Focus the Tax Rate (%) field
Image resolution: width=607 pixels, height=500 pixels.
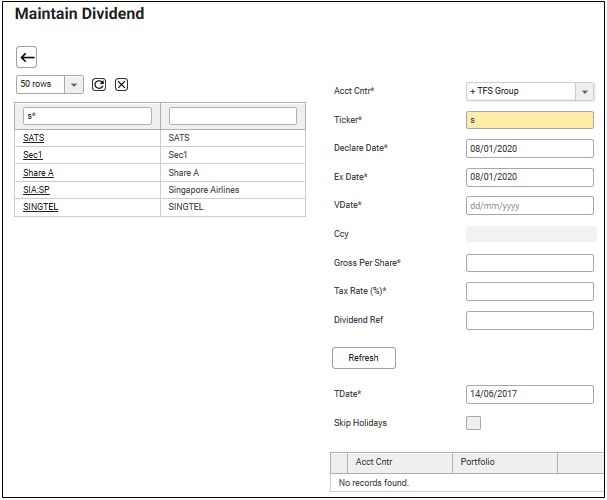[529, 292]
